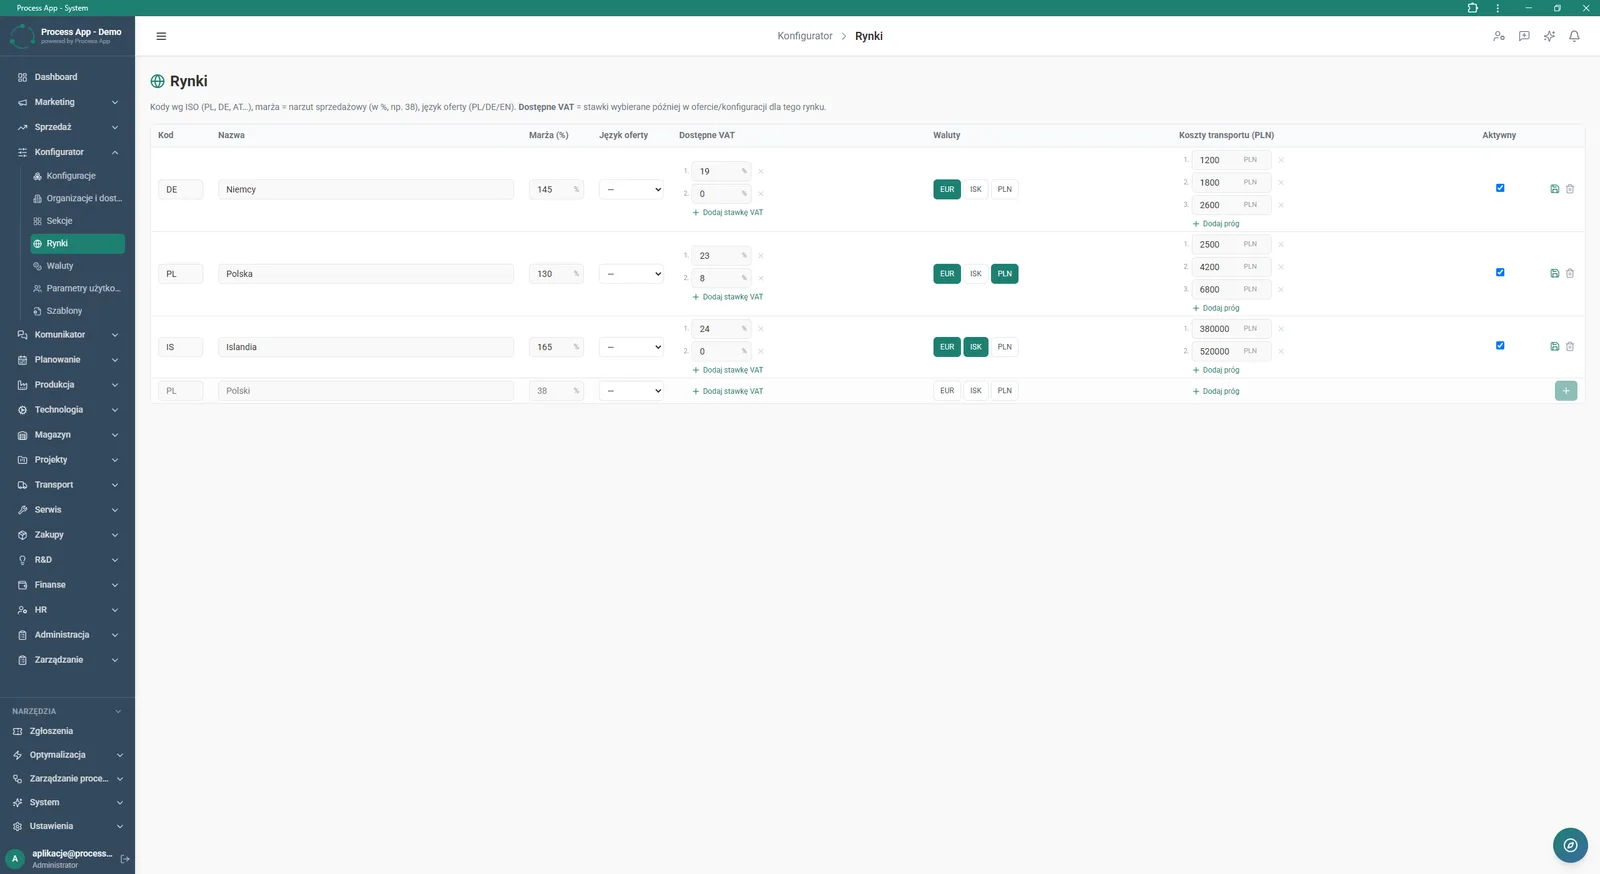Remove the 6800 PLN transport threshold
Viewport: 1600px width, 874px height.
pos(1281,289)
